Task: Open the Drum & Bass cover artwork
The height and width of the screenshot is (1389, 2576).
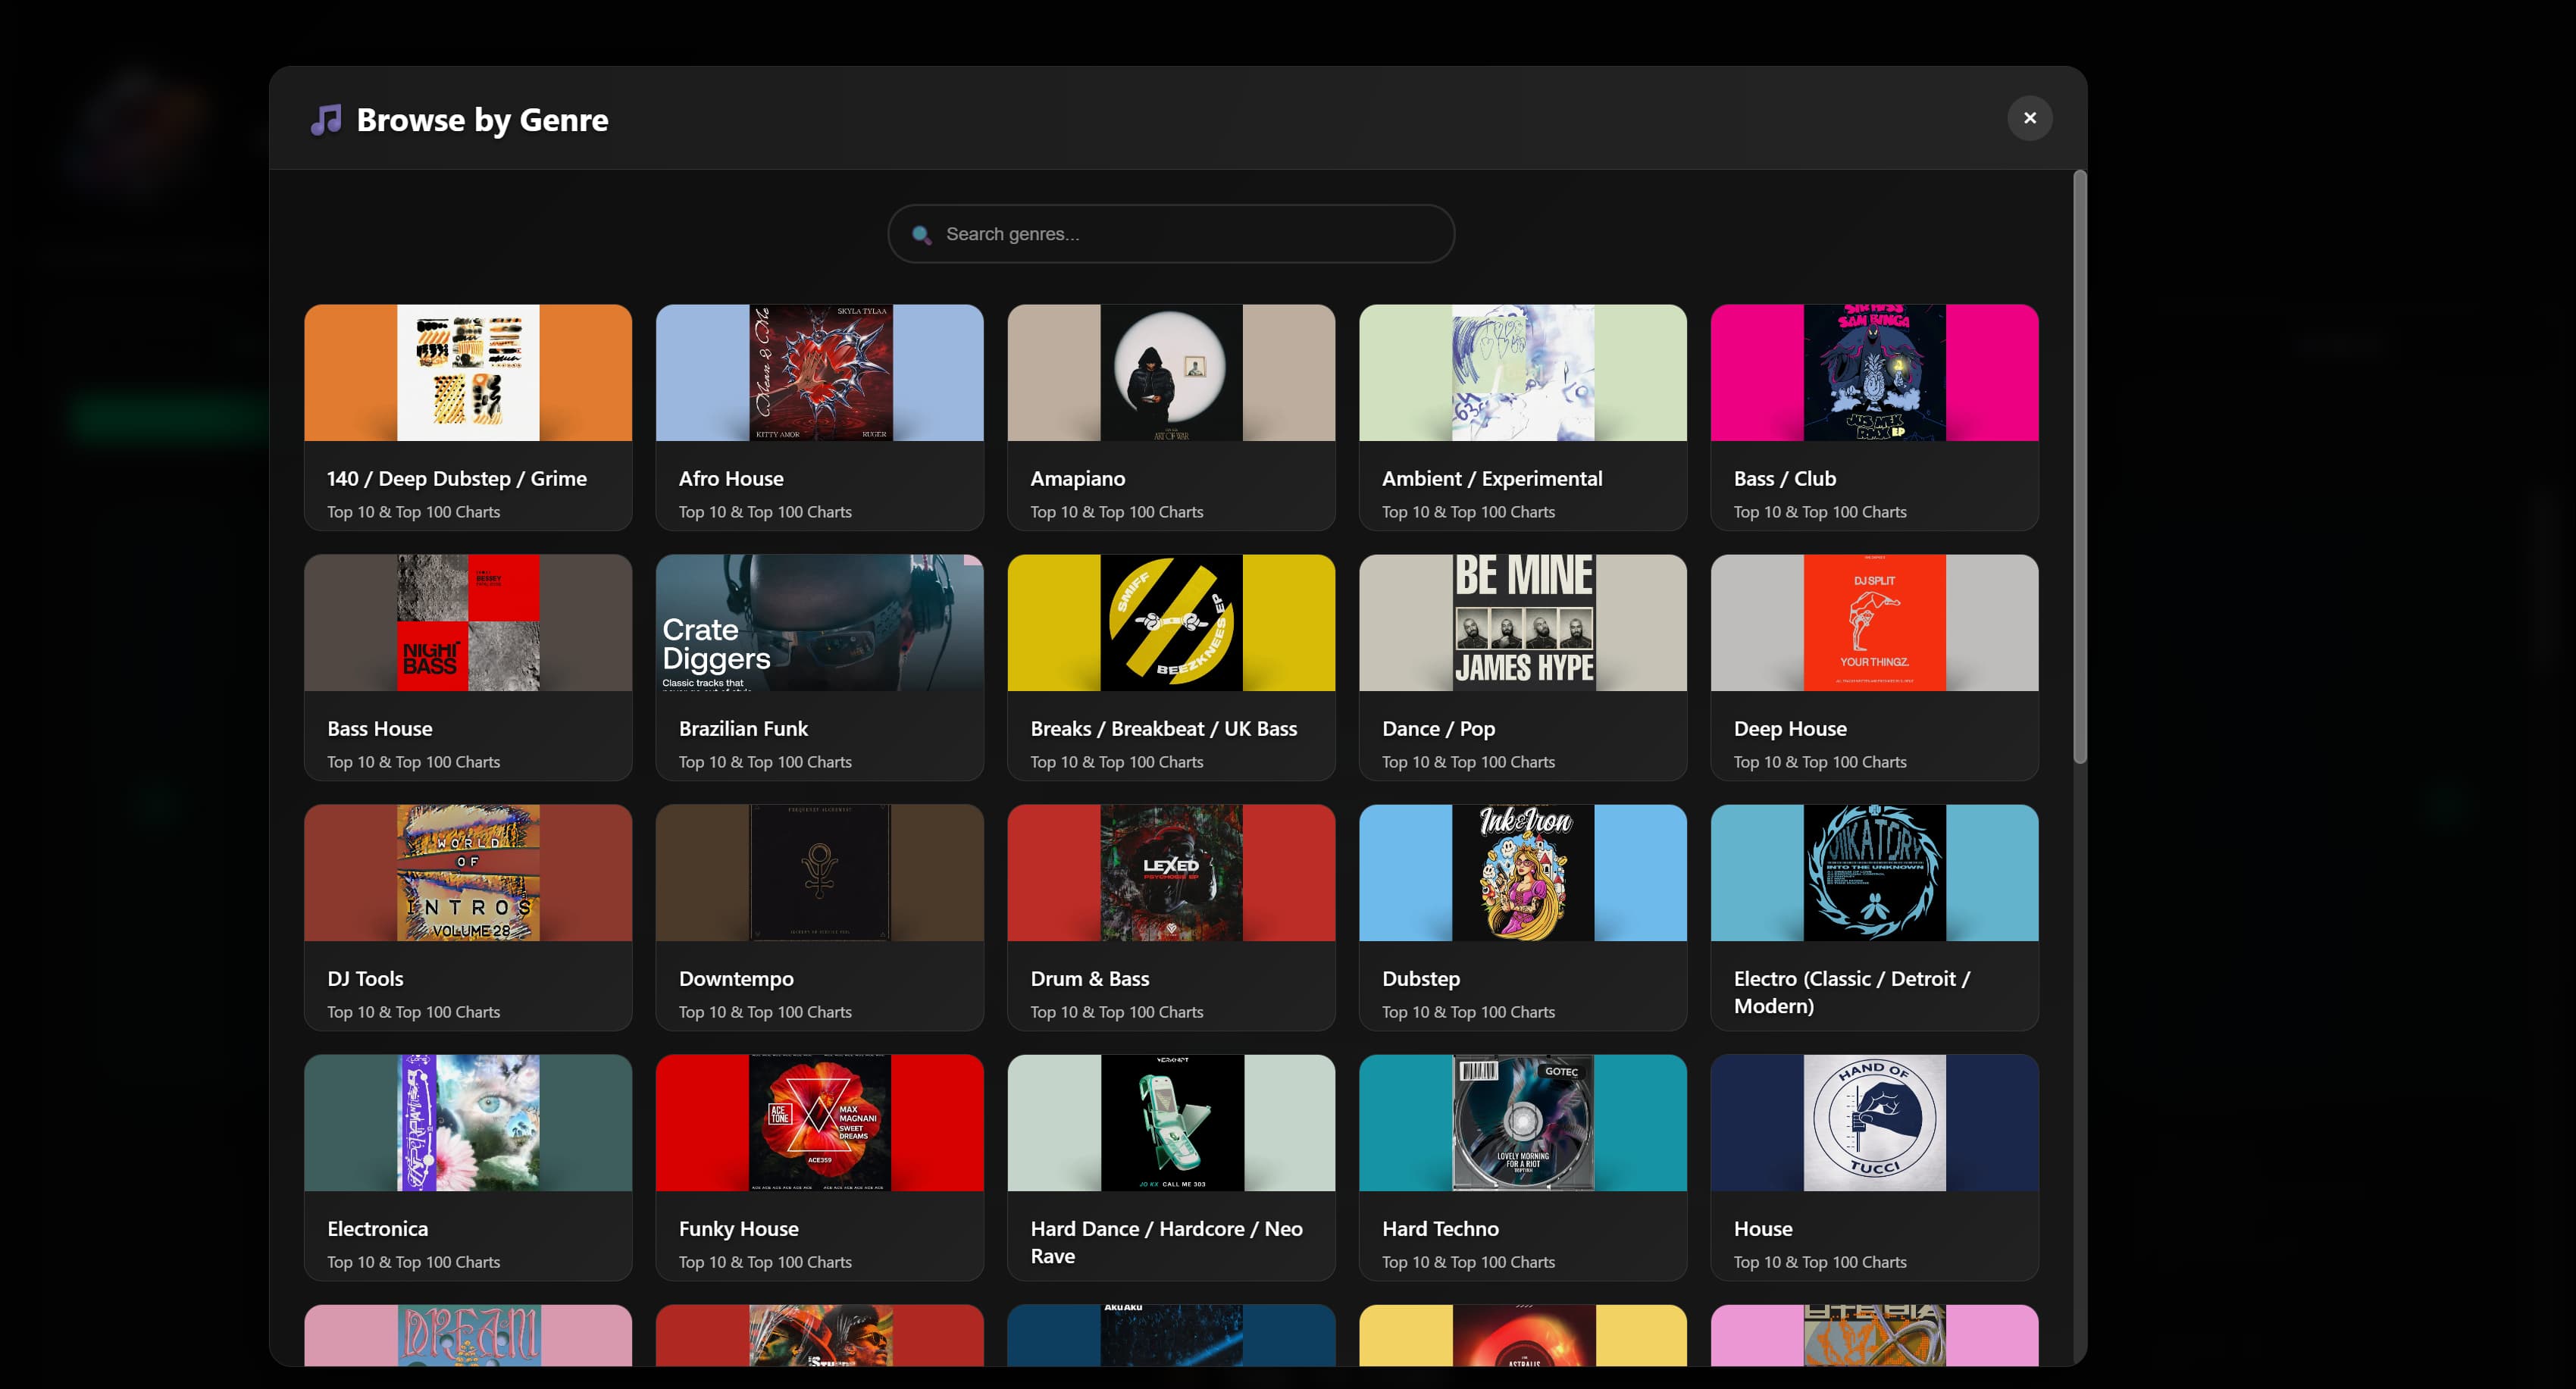Action: tap(1171, 873)
